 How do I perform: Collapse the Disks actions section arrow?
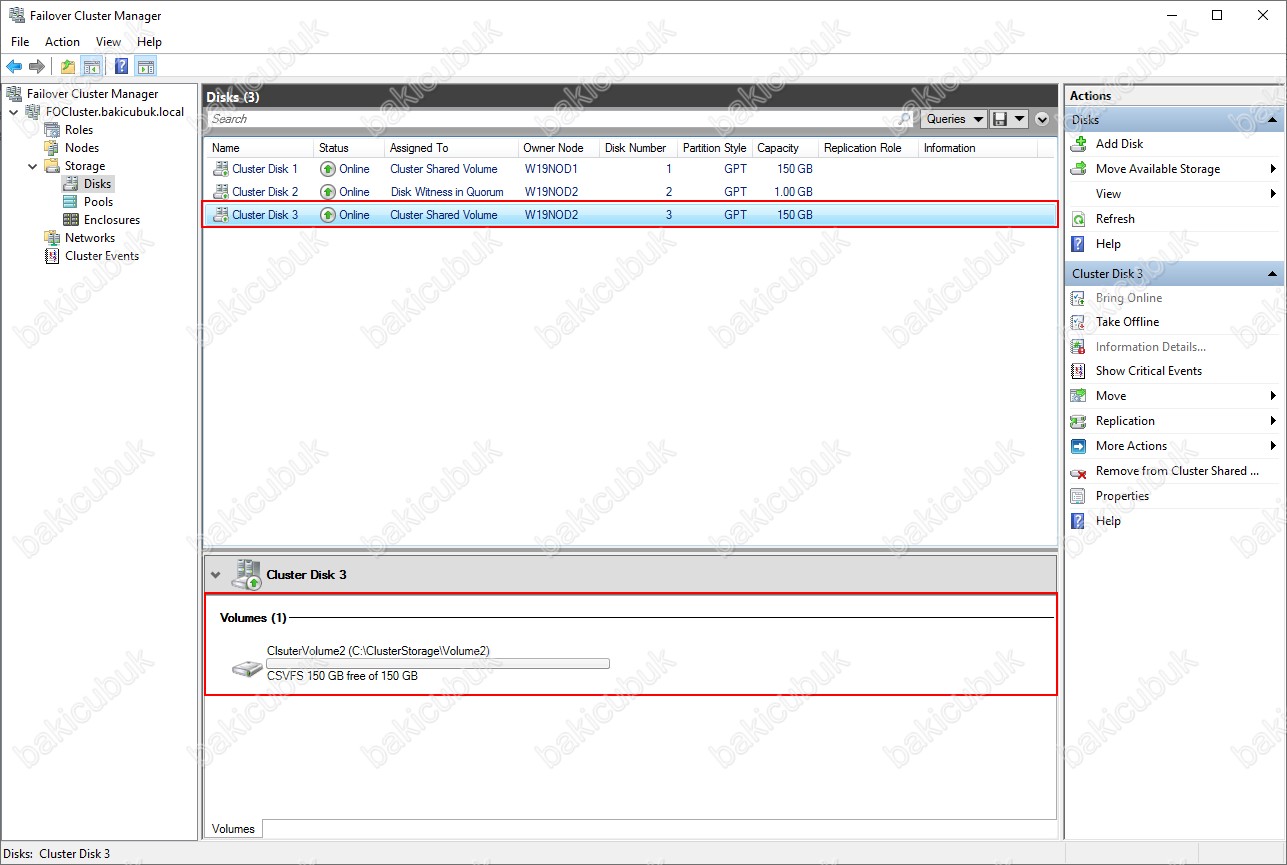pos(1273,120)
